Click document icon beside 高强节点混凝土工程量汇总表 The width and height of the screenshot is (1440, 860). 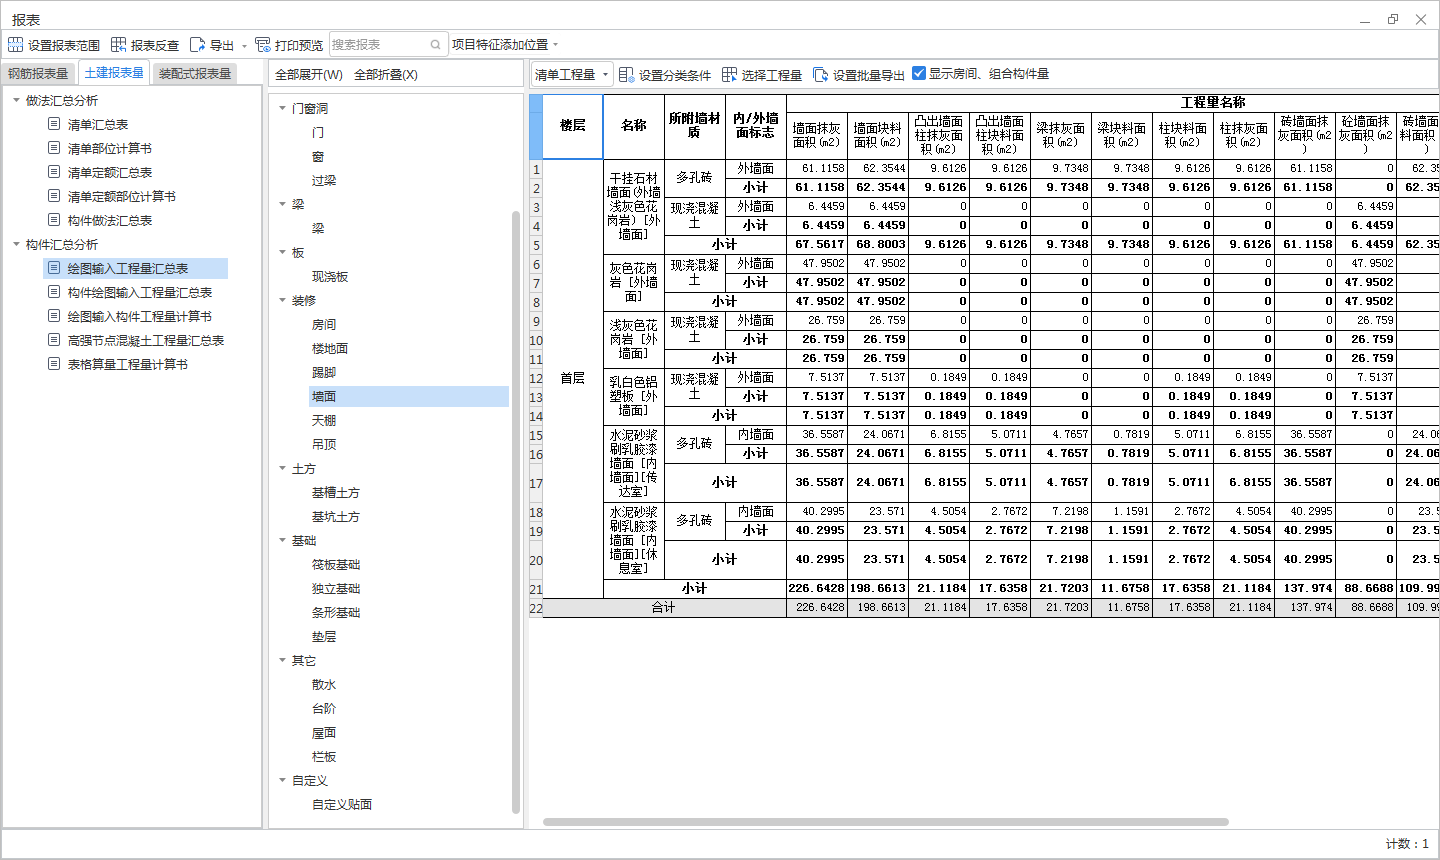pyautogui.click(x=54, y=340)
